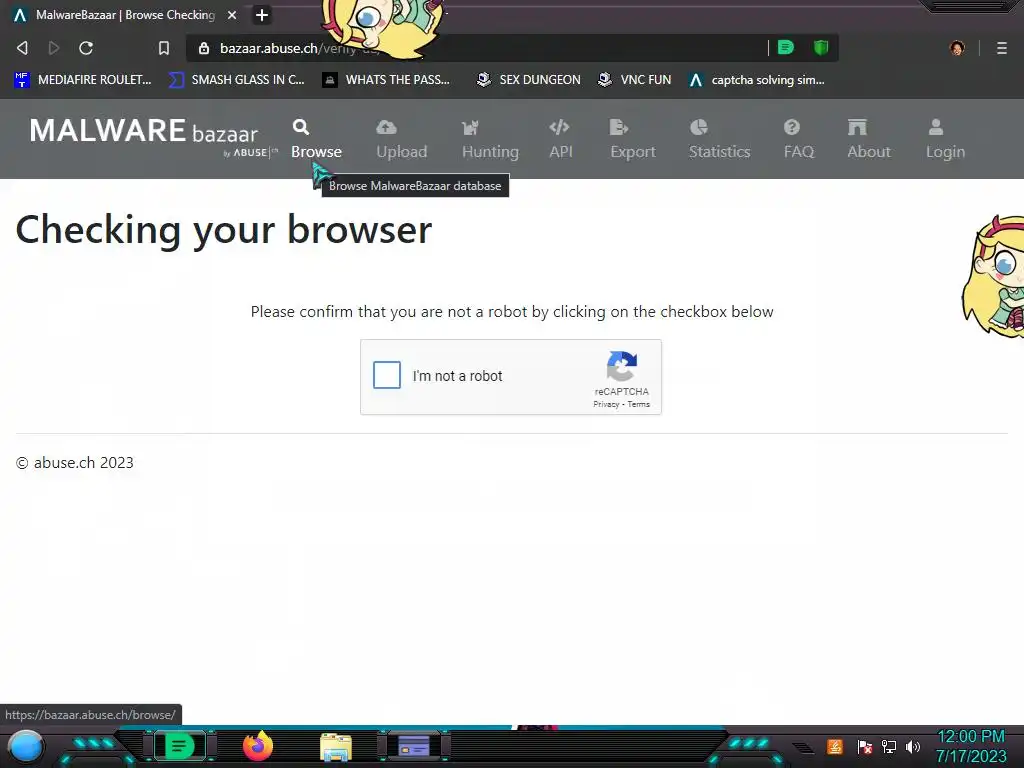Open the Browse page in navbar
Screen dimensions: 1024x768
point(316,139)
